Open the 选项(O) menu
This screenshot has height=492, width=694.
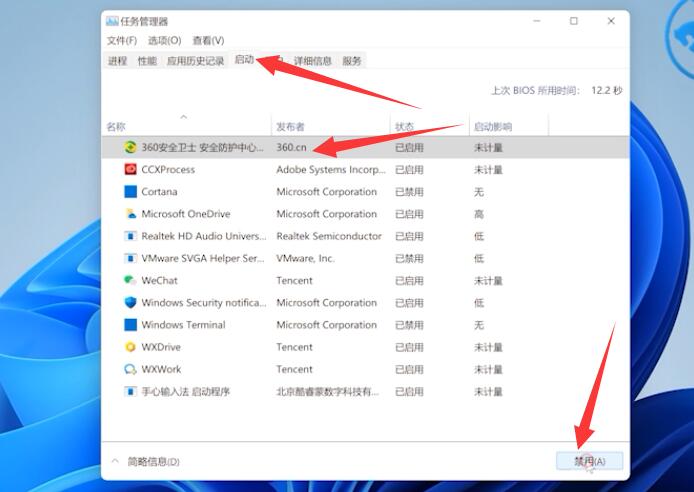(x=165, y=40)
